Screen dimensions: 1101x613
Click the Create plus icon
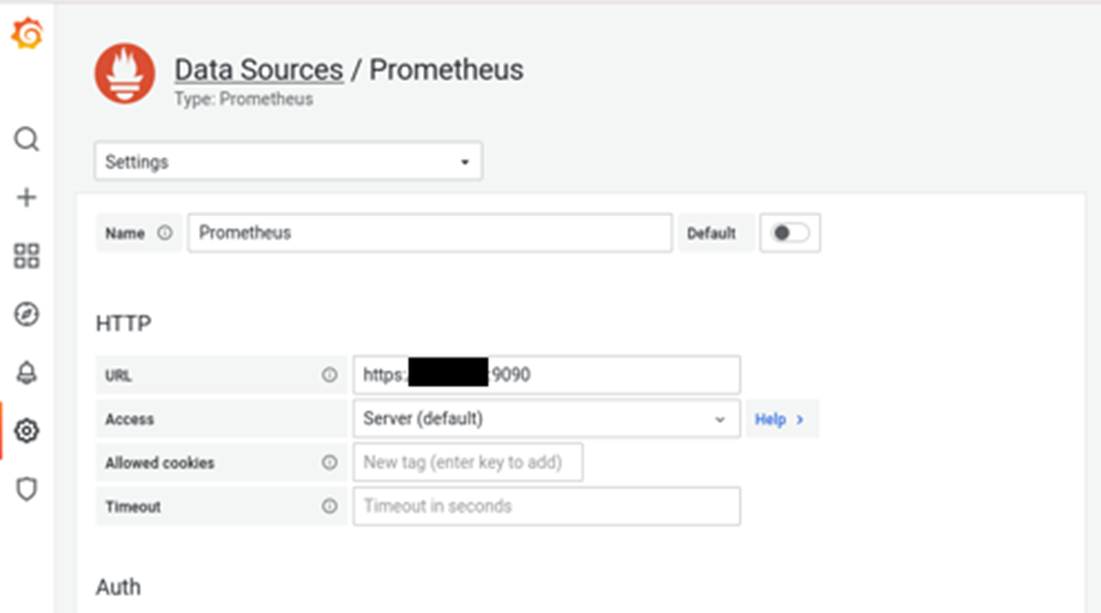[27, 197]
